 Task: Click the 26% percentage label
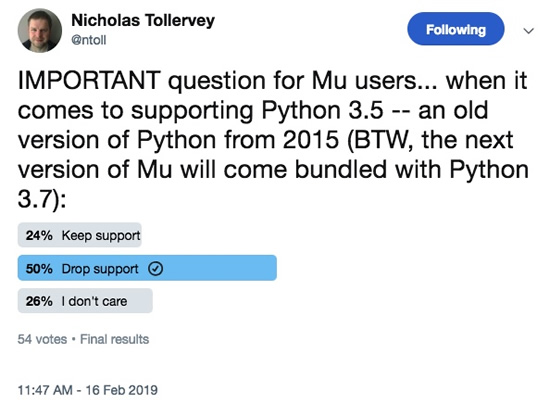click(39, 301)
